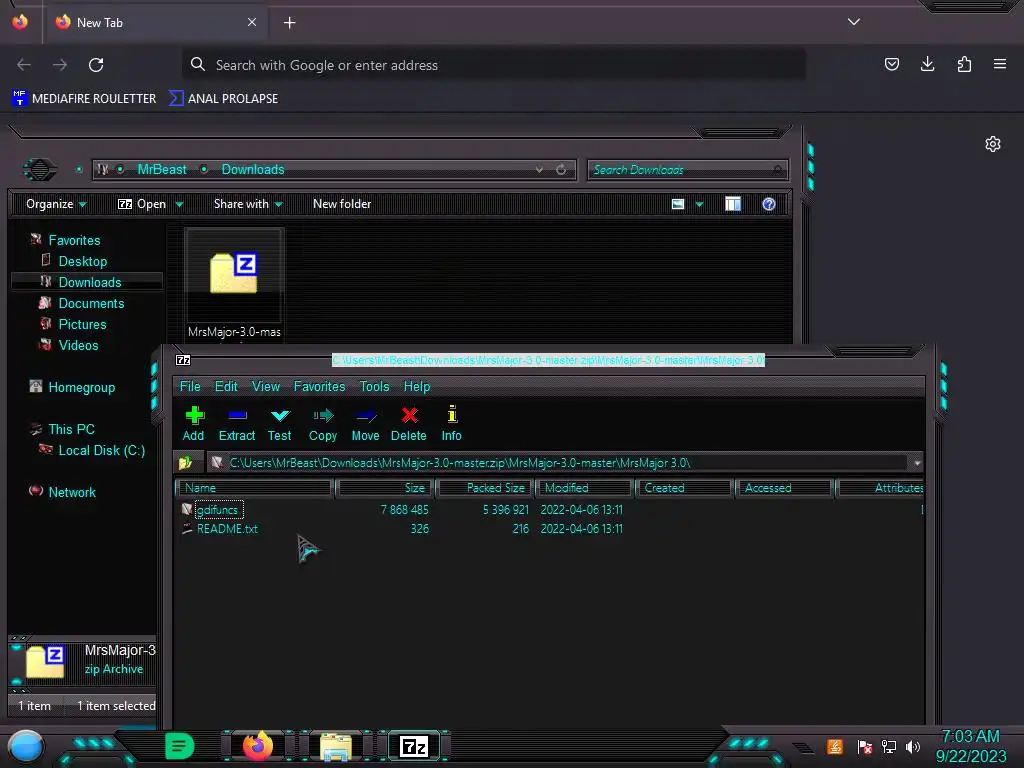Click Downloads in the Explorer breadcrumb
The width and height of the screenshot is (1024, 768).
coord(253,170)
